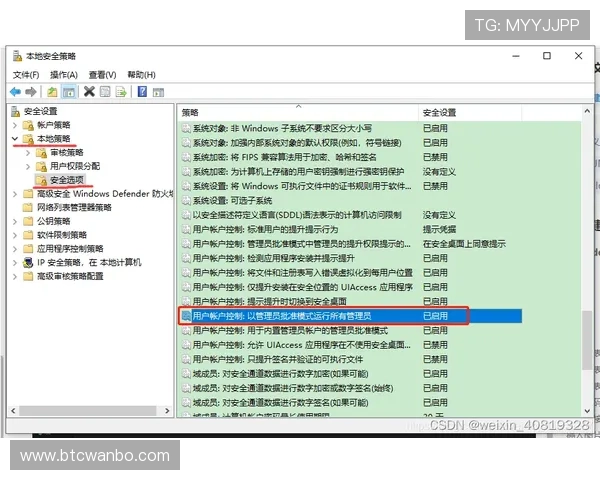Select the 本地策略 tree item
Viewport: 600px width, 480px height.
(54, 139)
